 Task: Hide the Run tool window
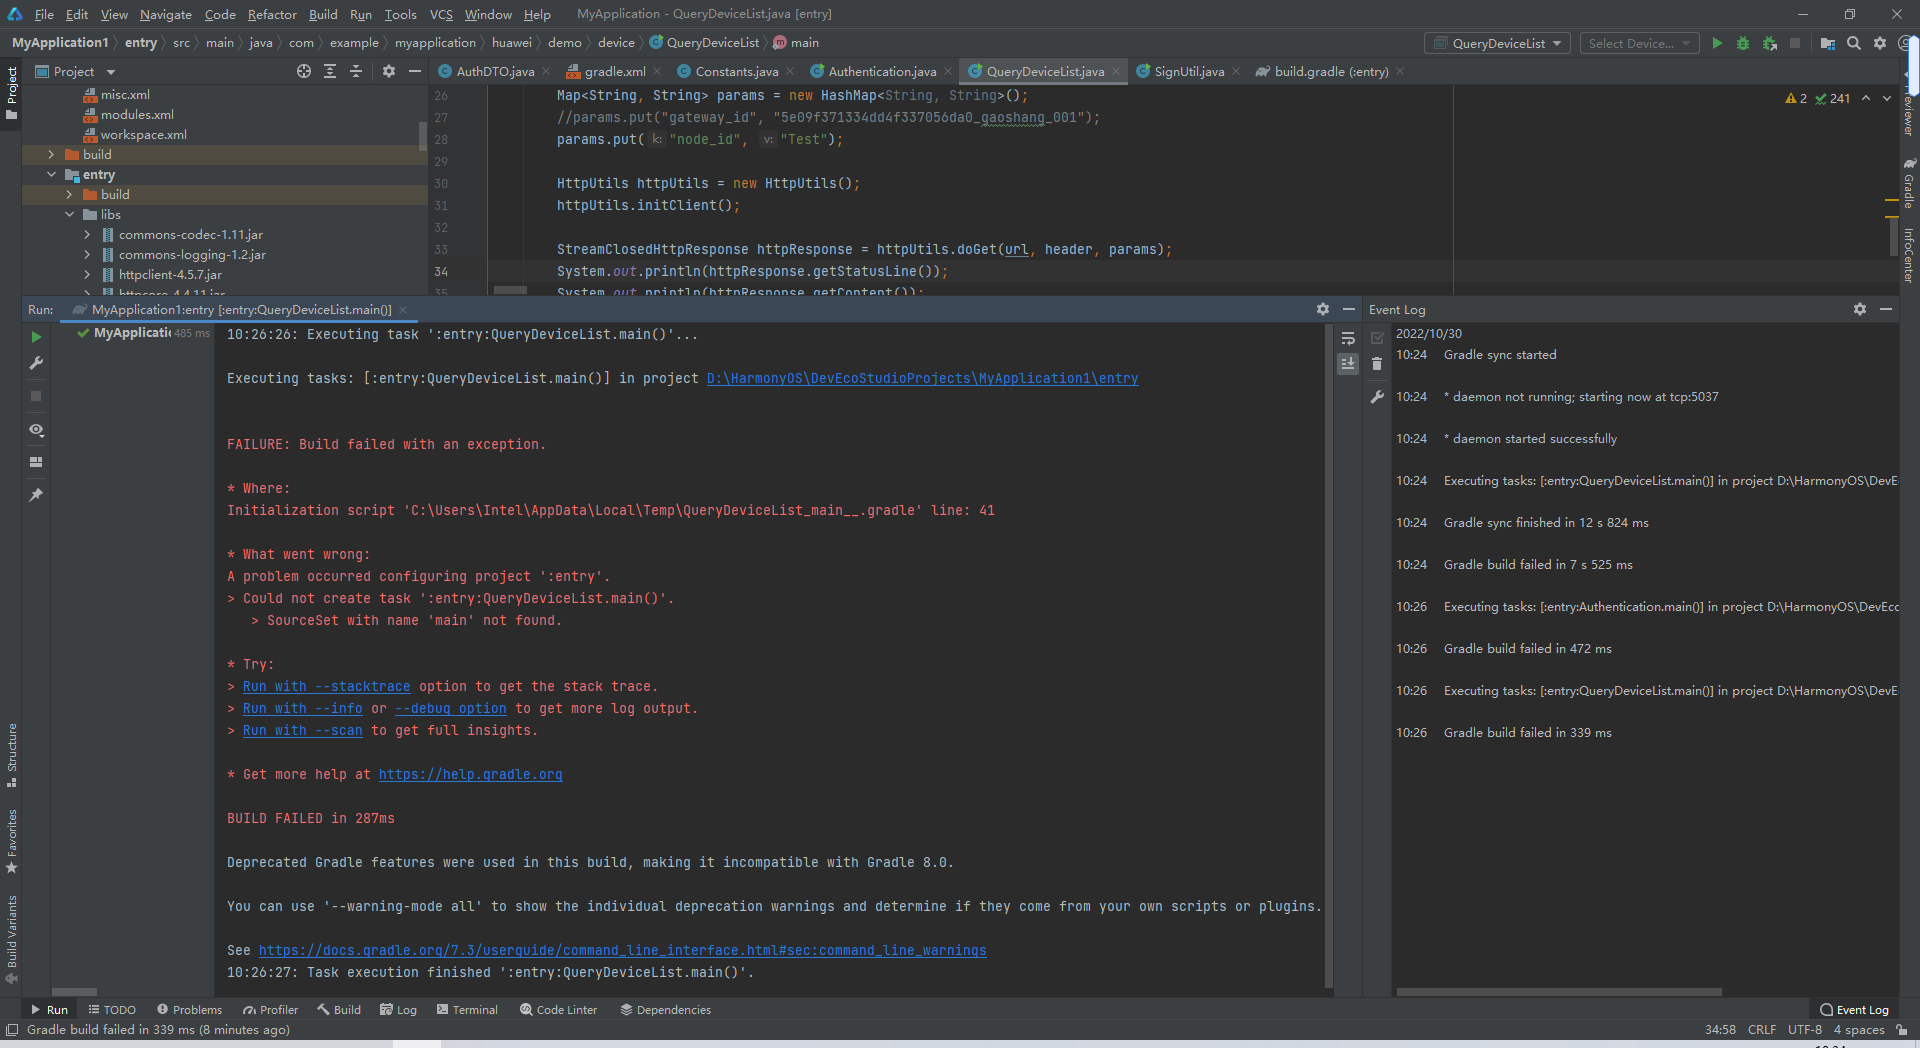(x=1349, y=309)
